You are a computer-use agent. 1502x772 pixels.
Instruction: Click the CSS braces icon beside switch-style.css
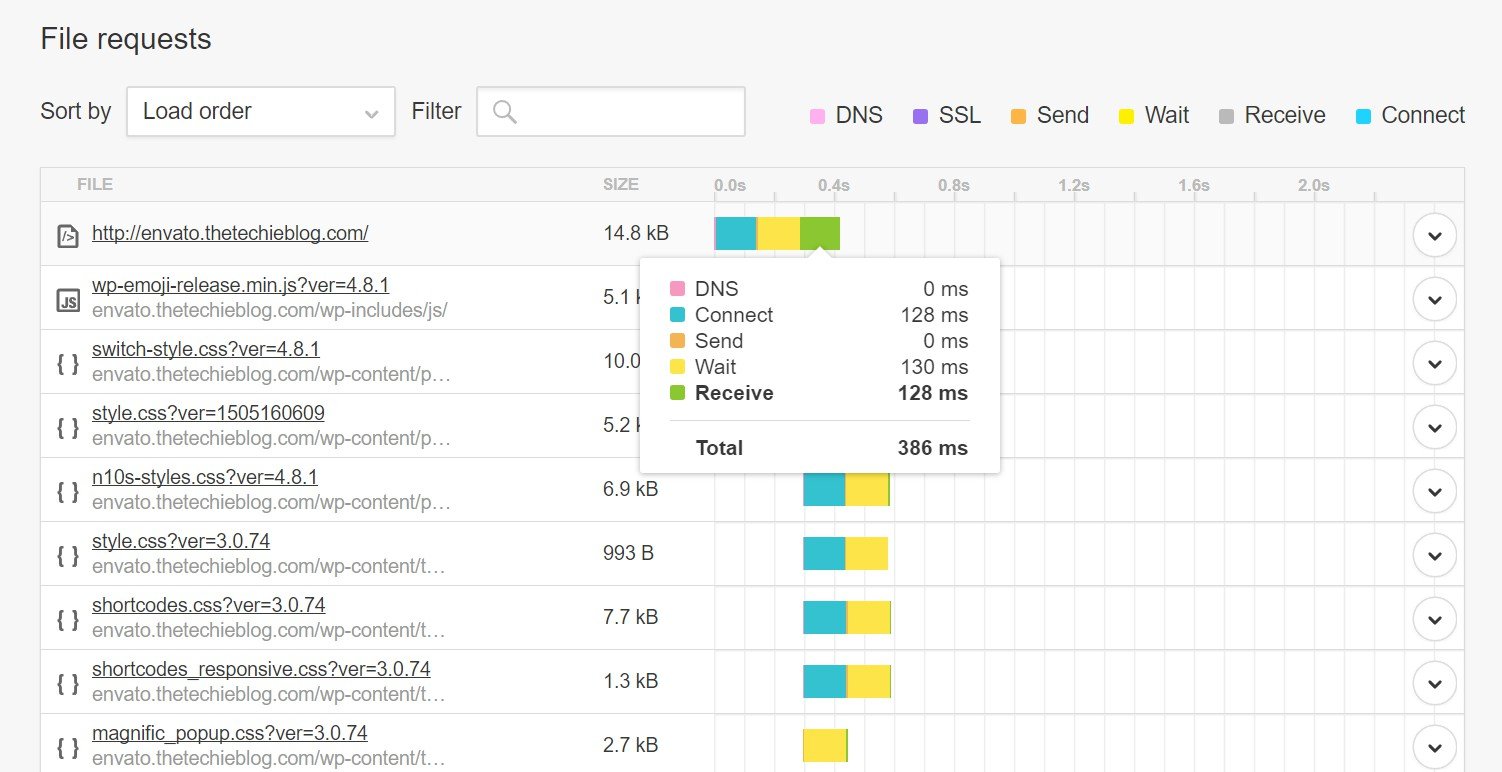[67, 363]
